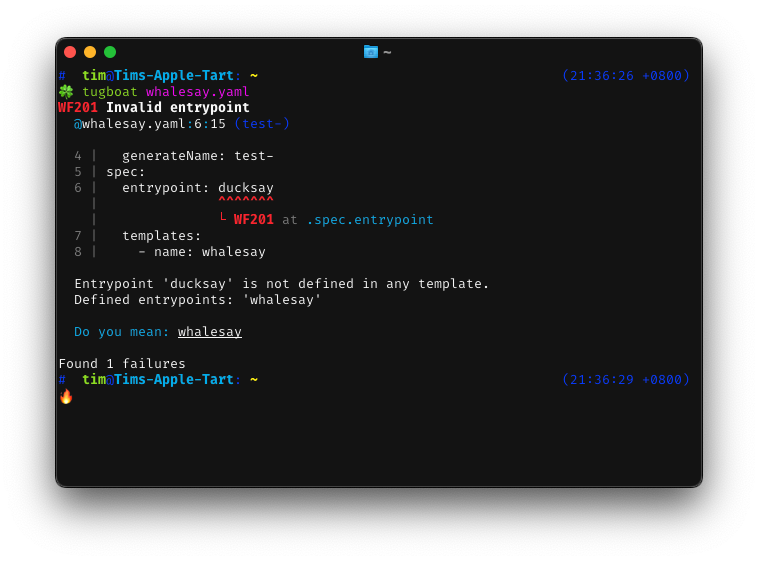Click the WF201 label beside 'at .spec.entrypoint'
The image size is (758, 561).
pos(254,220)
